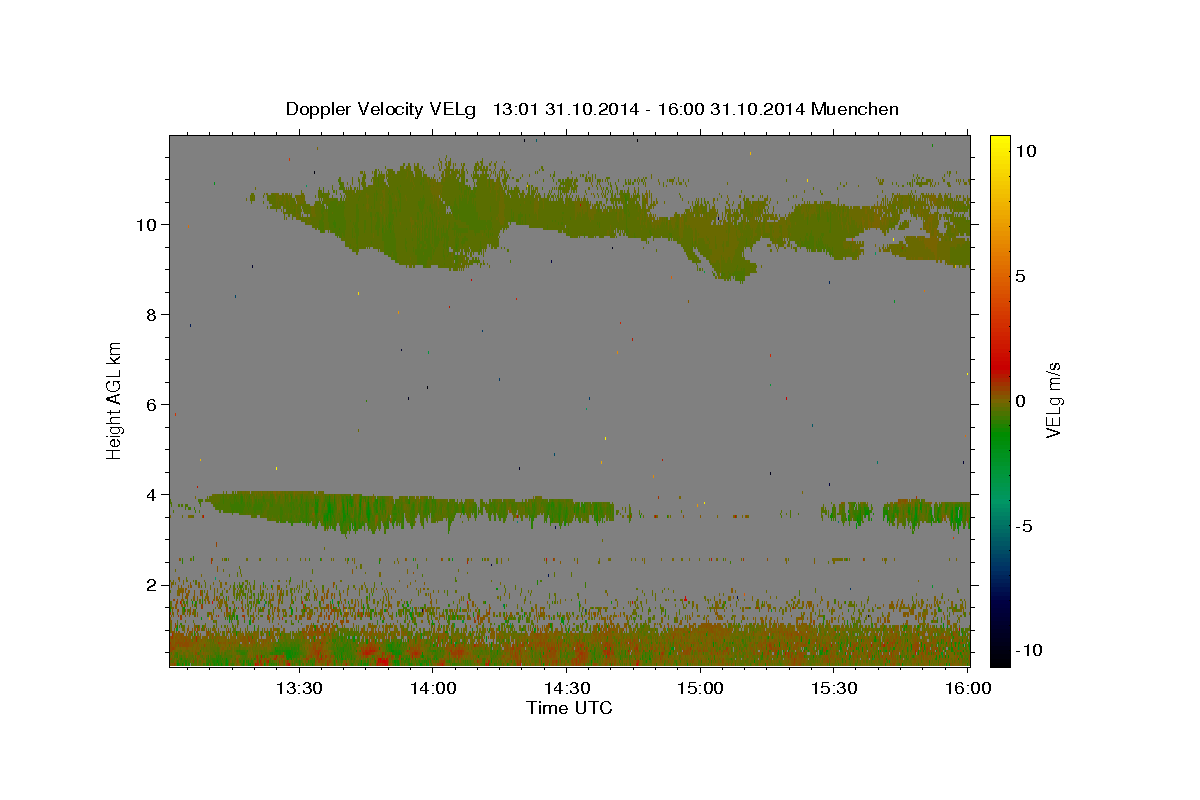Click the 'VELg m/s' colorbar label

1052,400
